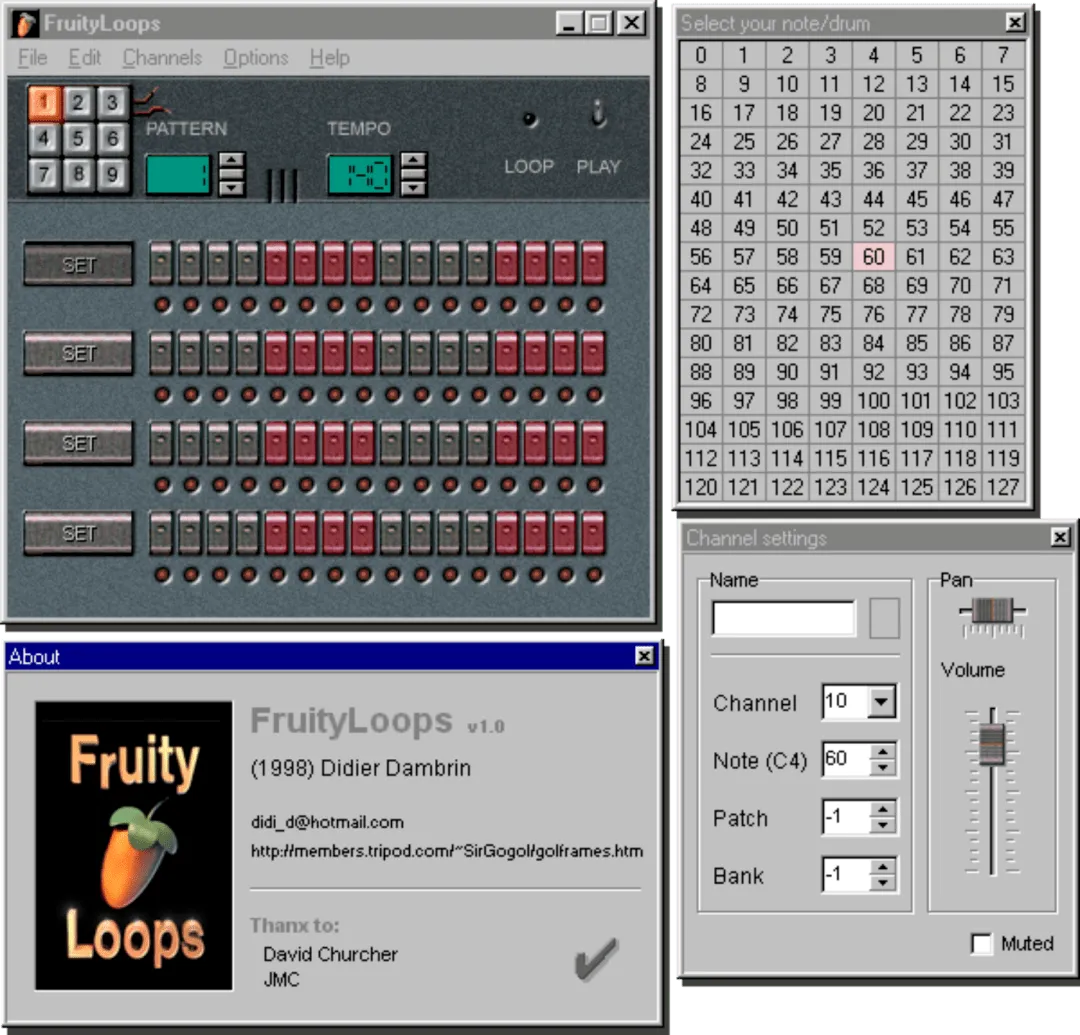This screenshot has height=1035, width=1080.
Task: Toggle last step of fourth channel row
Action: (594, 533)
